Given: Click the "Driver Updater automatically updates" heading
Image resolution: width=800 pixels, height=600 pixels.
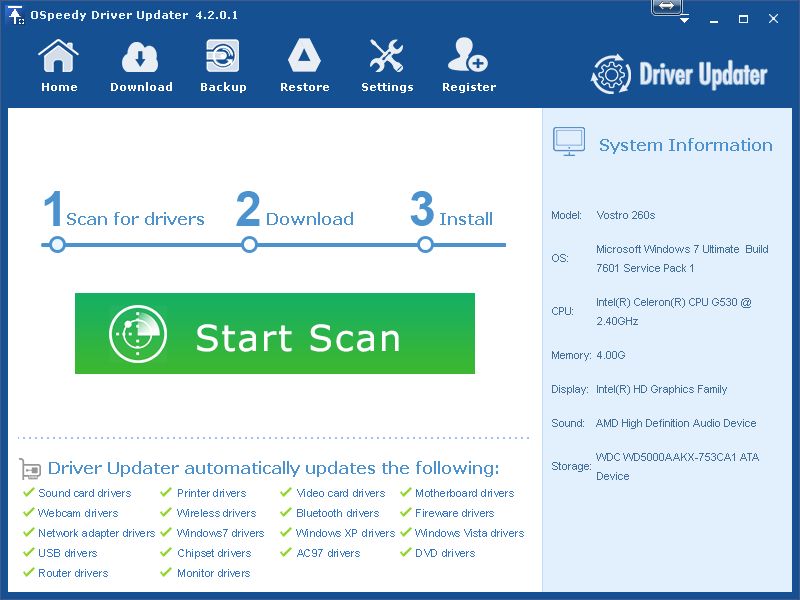Looking at the screenshot, I should point(273,468).
